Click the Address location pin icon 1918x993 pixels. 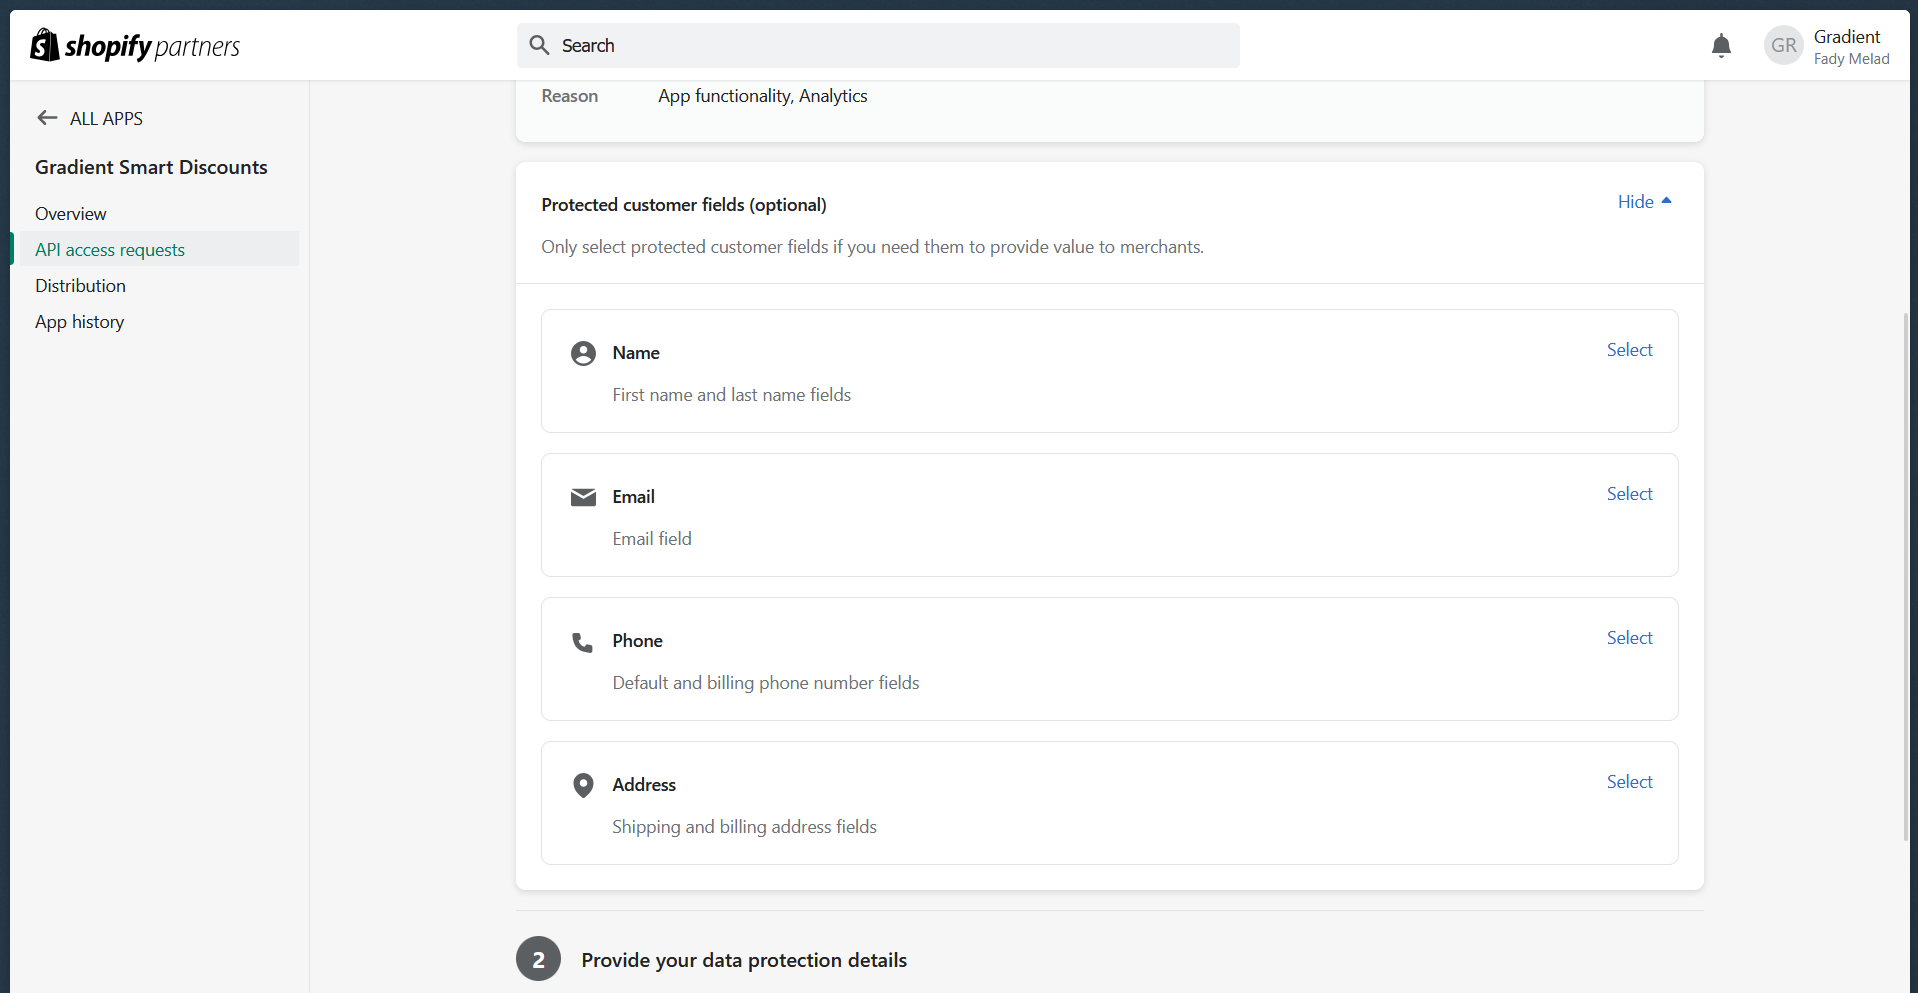pyautogui.click(x=583, y=785)
